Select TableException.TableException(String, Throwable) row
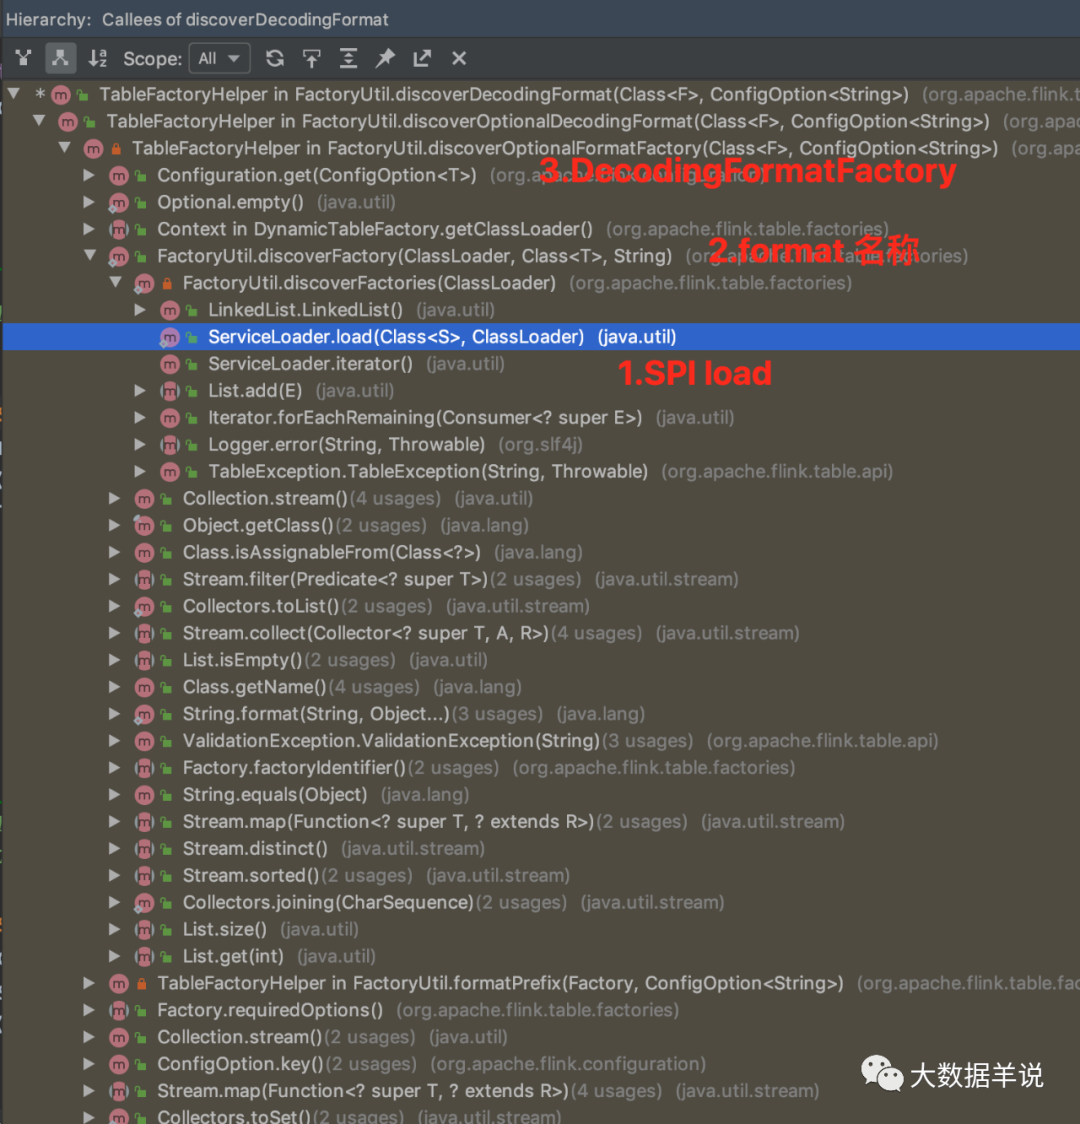Screen dimensions: 1080x1124 pos(541,472)
